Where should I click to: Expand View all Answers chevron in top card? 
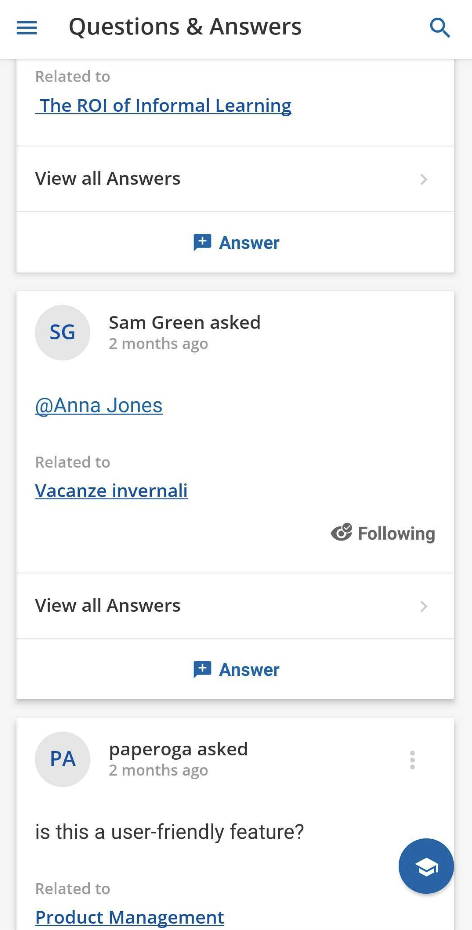[423, 179]
